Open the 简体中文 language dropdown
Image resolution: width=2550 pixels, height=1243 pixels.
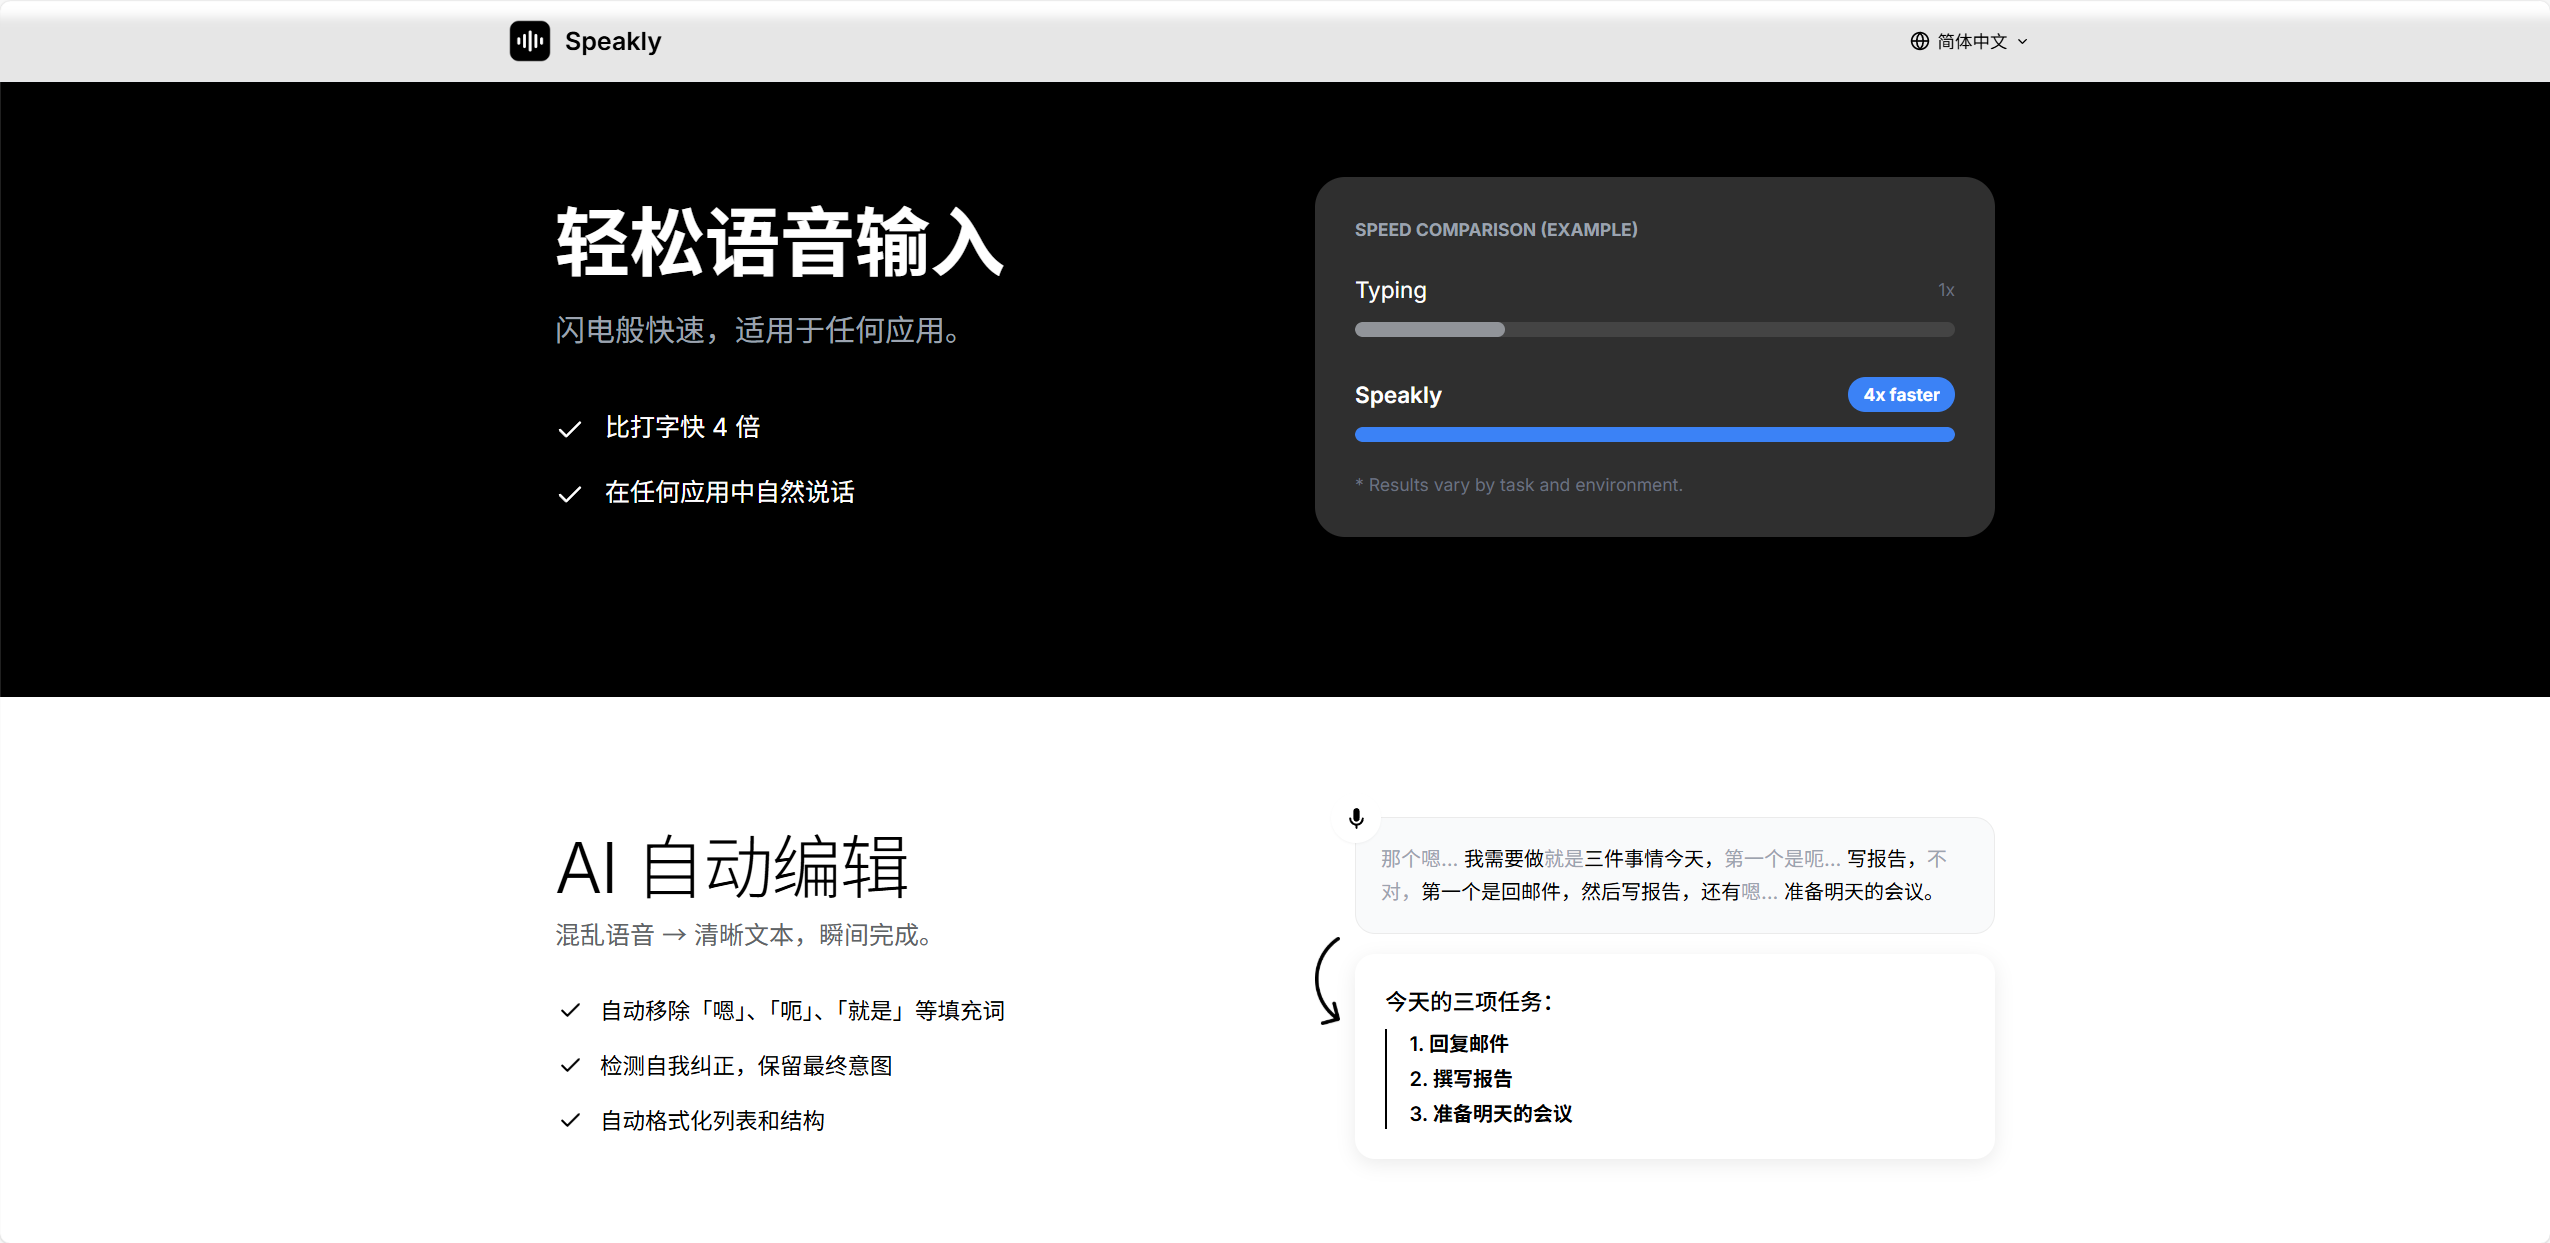pos(1969,41)
